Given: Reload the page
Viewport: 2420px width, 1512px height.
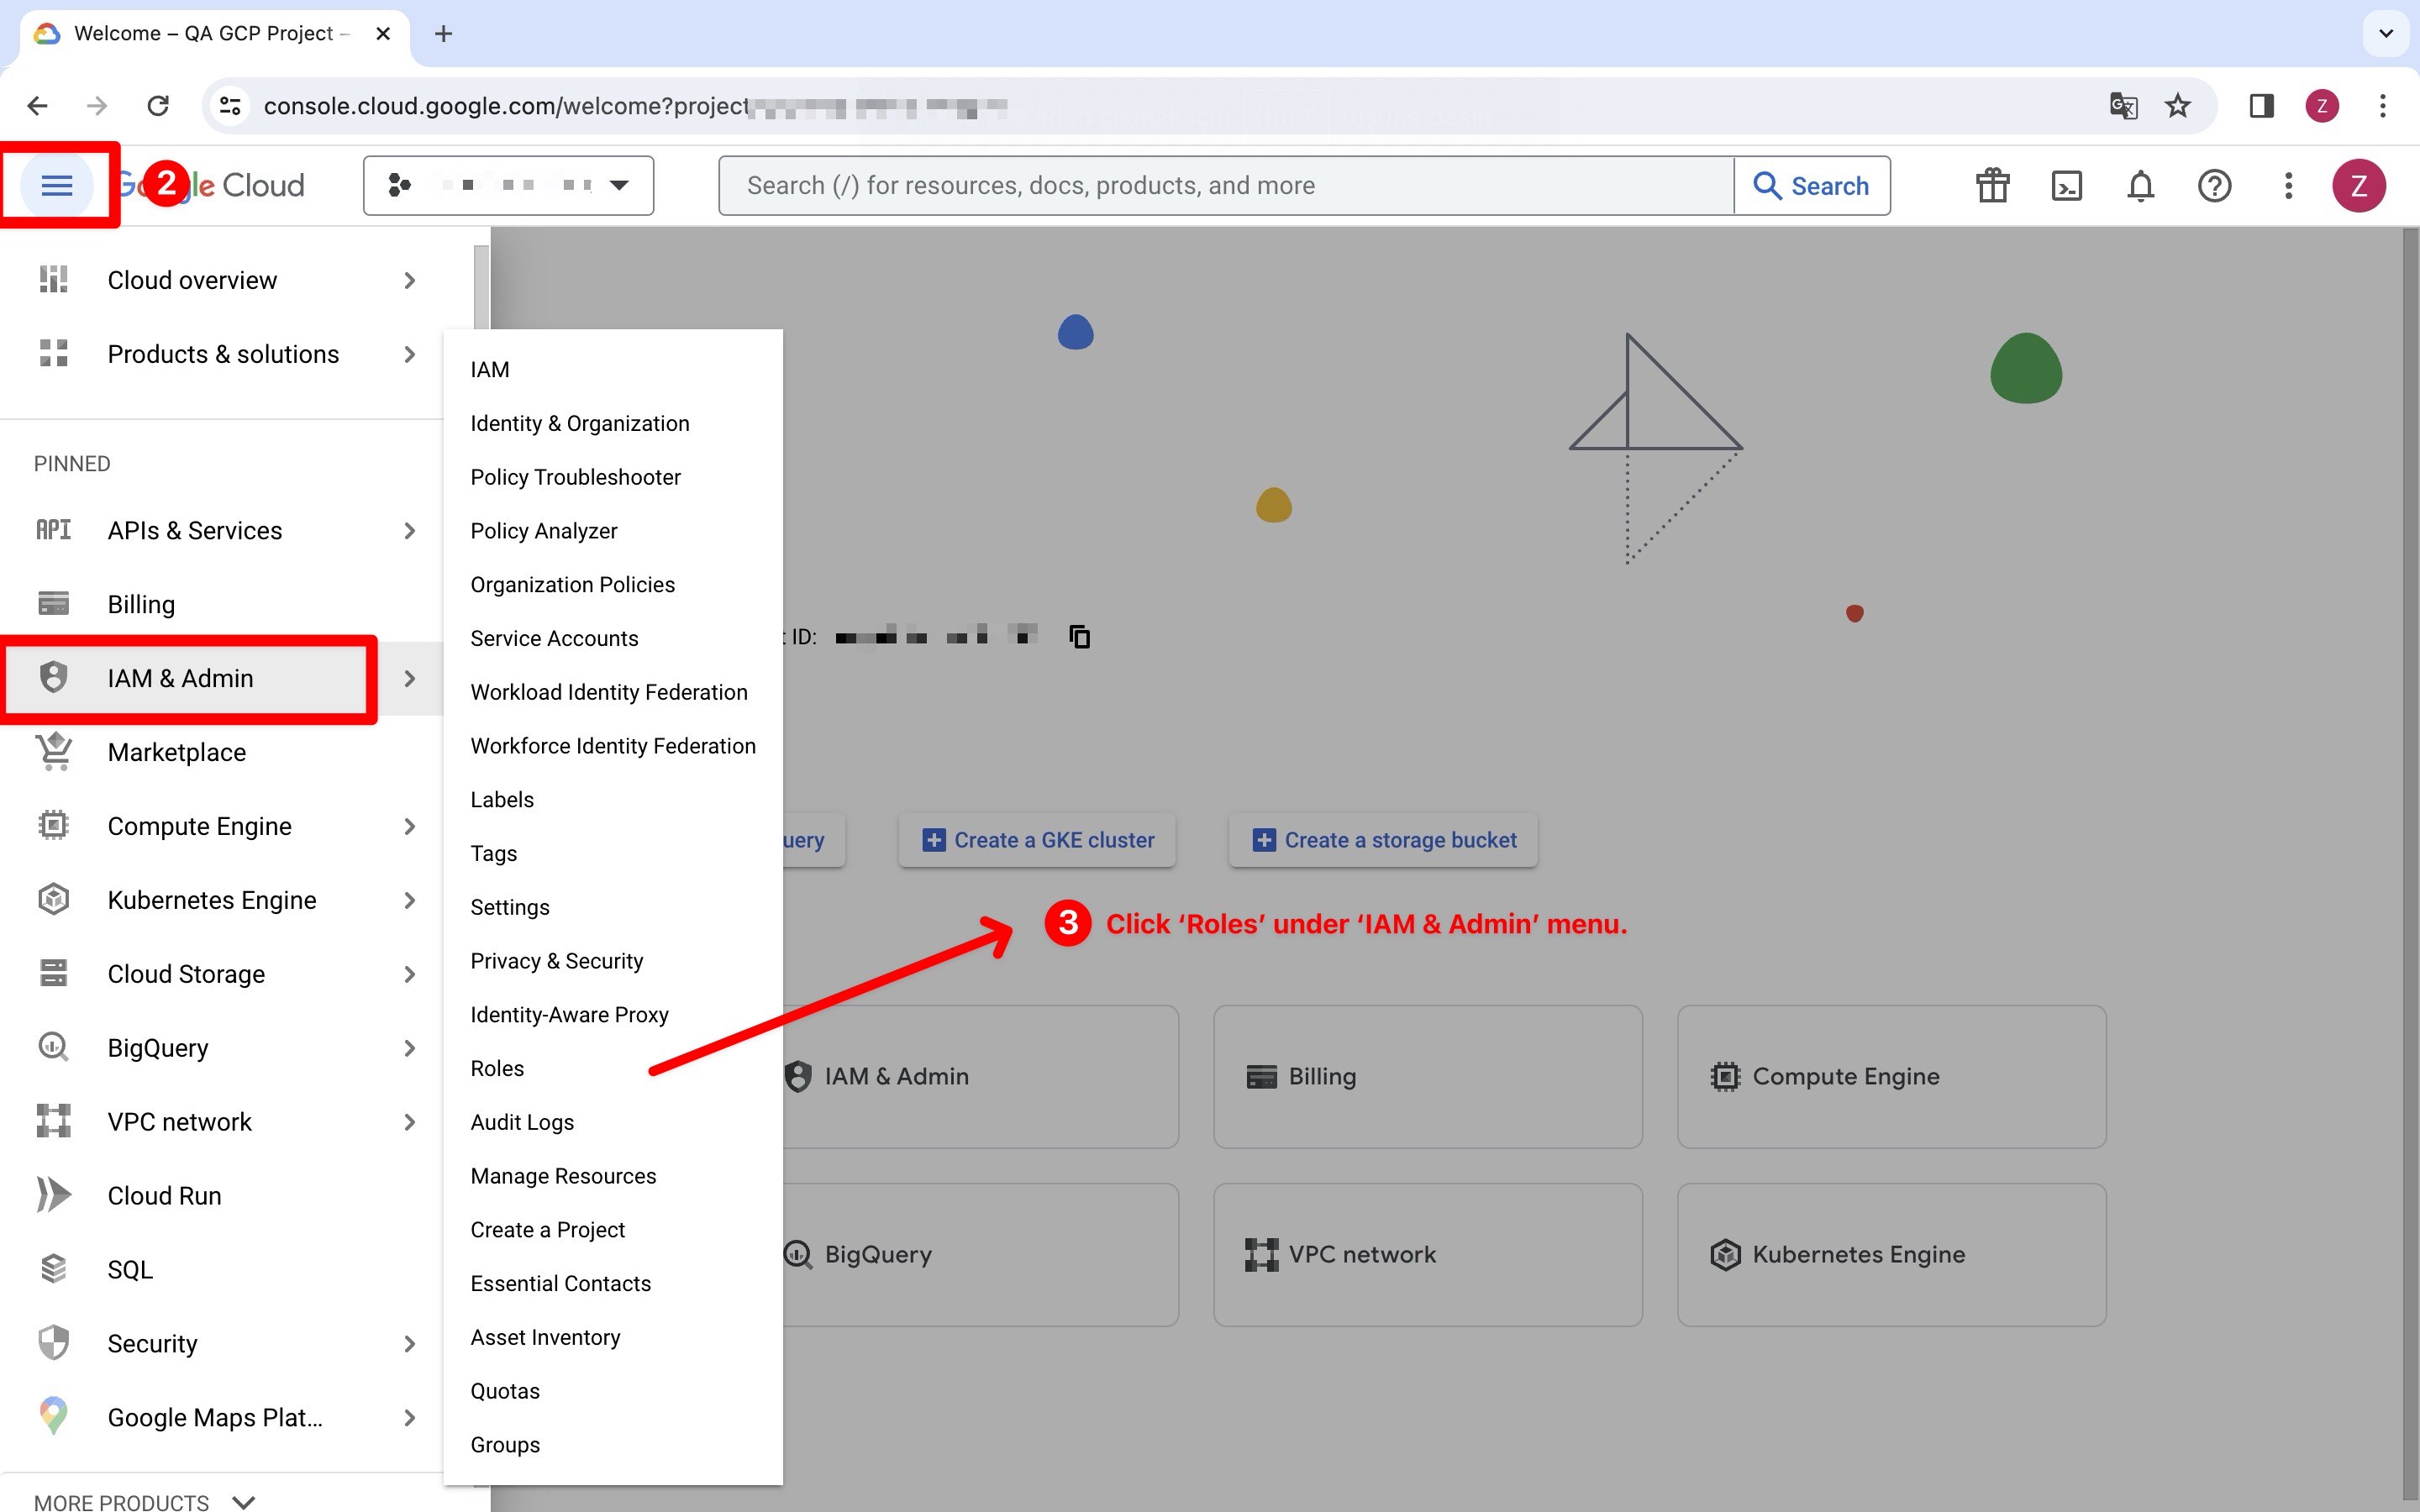Looking at the screenshot, I should [x=157, y=105].
